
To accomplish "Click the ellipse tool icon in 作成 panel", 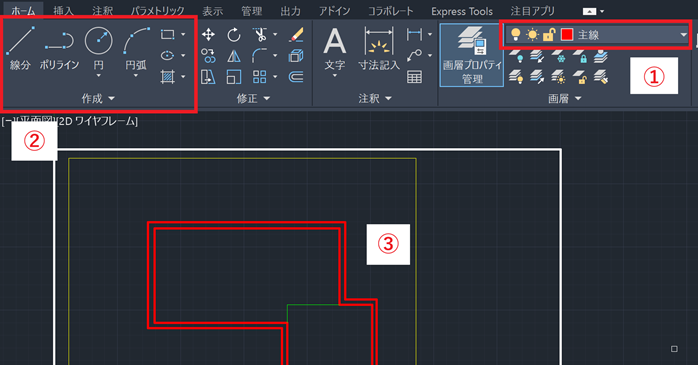I will click(167, 55).
